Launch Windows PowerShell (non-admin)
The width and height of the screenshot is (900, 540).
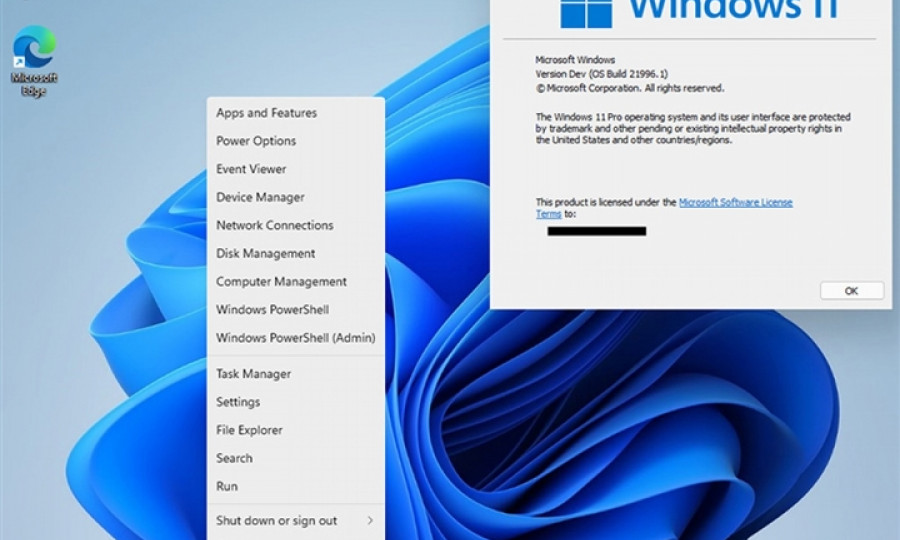pyautogui.click(x=272, y=310)
